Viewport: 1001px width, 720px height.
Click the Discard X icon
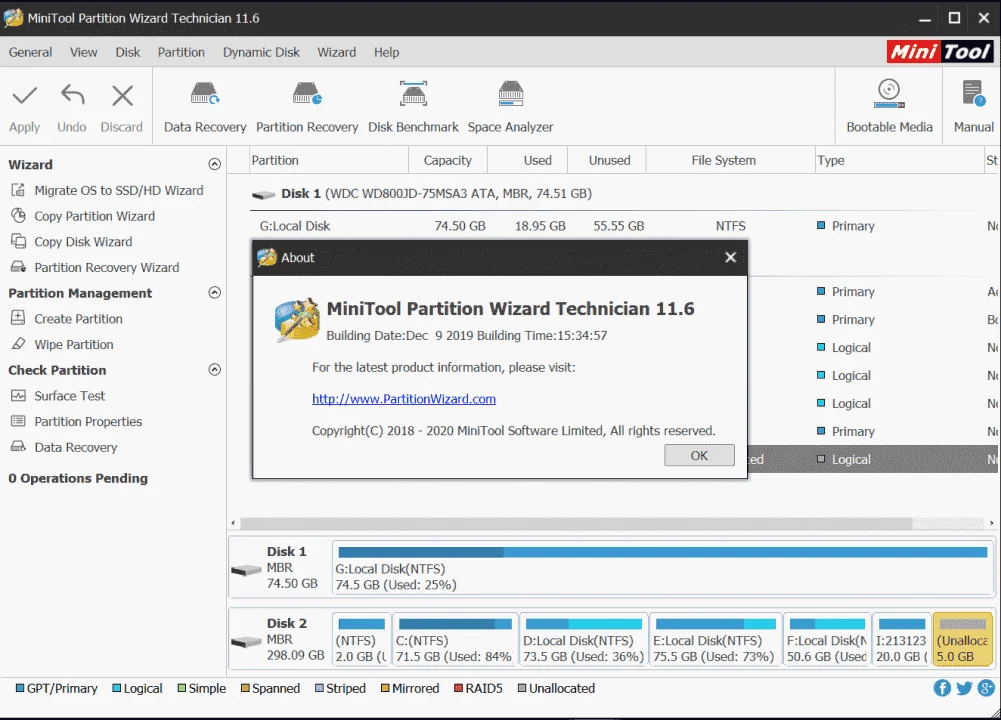122,96
